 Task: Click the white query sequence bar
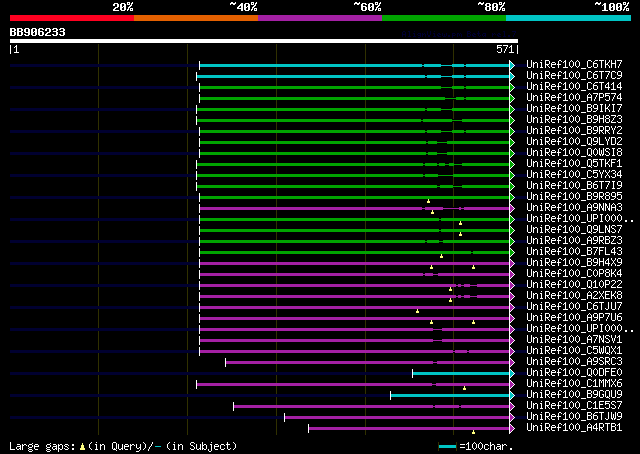pos(264,41)
